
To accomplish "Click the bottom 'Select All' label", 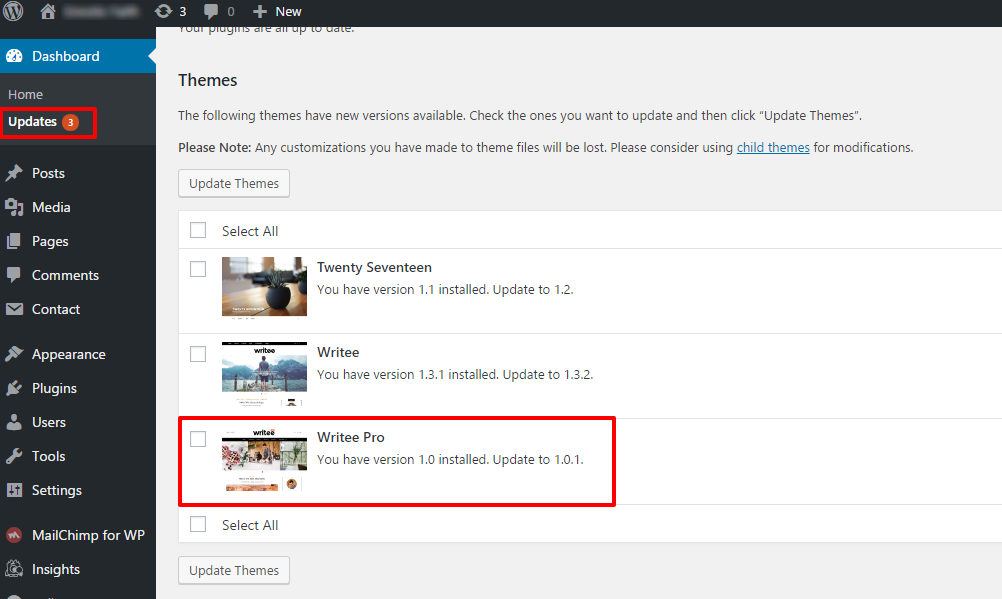I will point(250,525).
